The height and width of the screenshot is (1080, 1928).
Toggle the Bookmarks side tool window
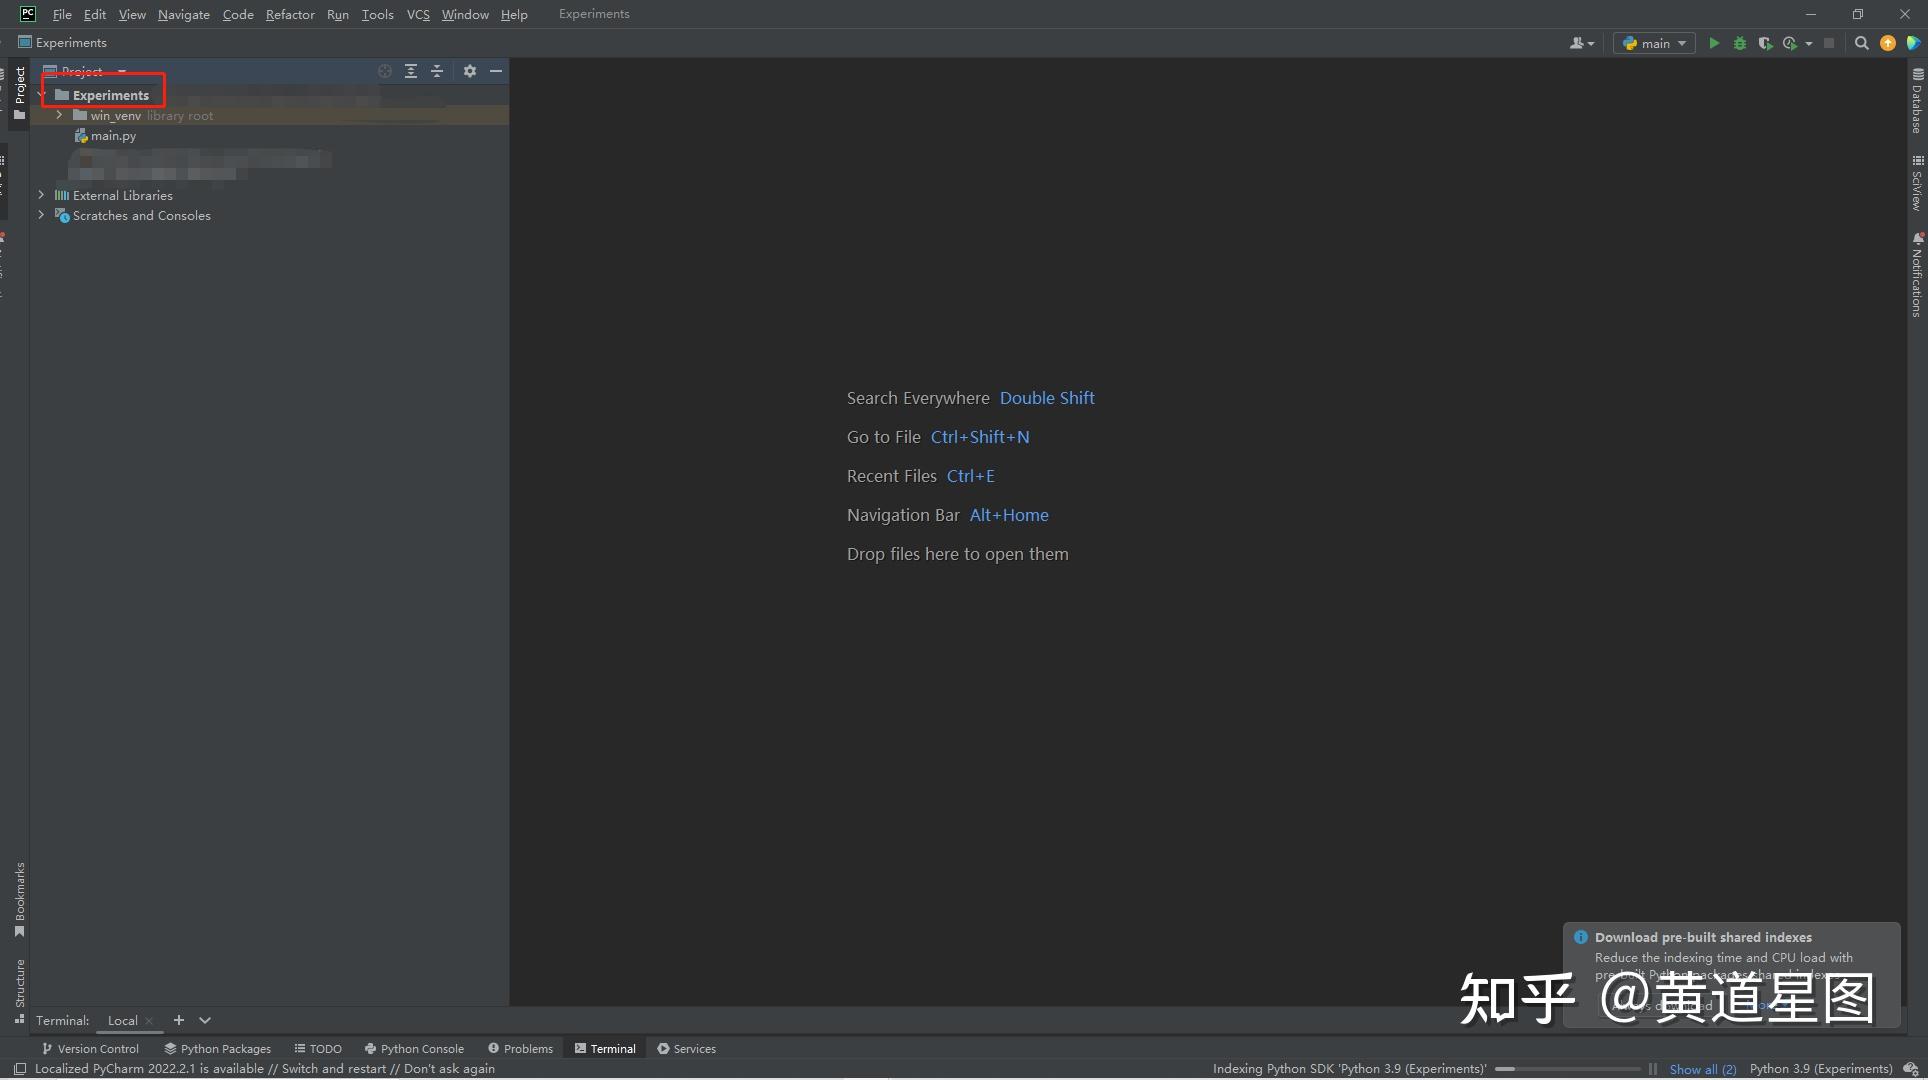point(19,899)
